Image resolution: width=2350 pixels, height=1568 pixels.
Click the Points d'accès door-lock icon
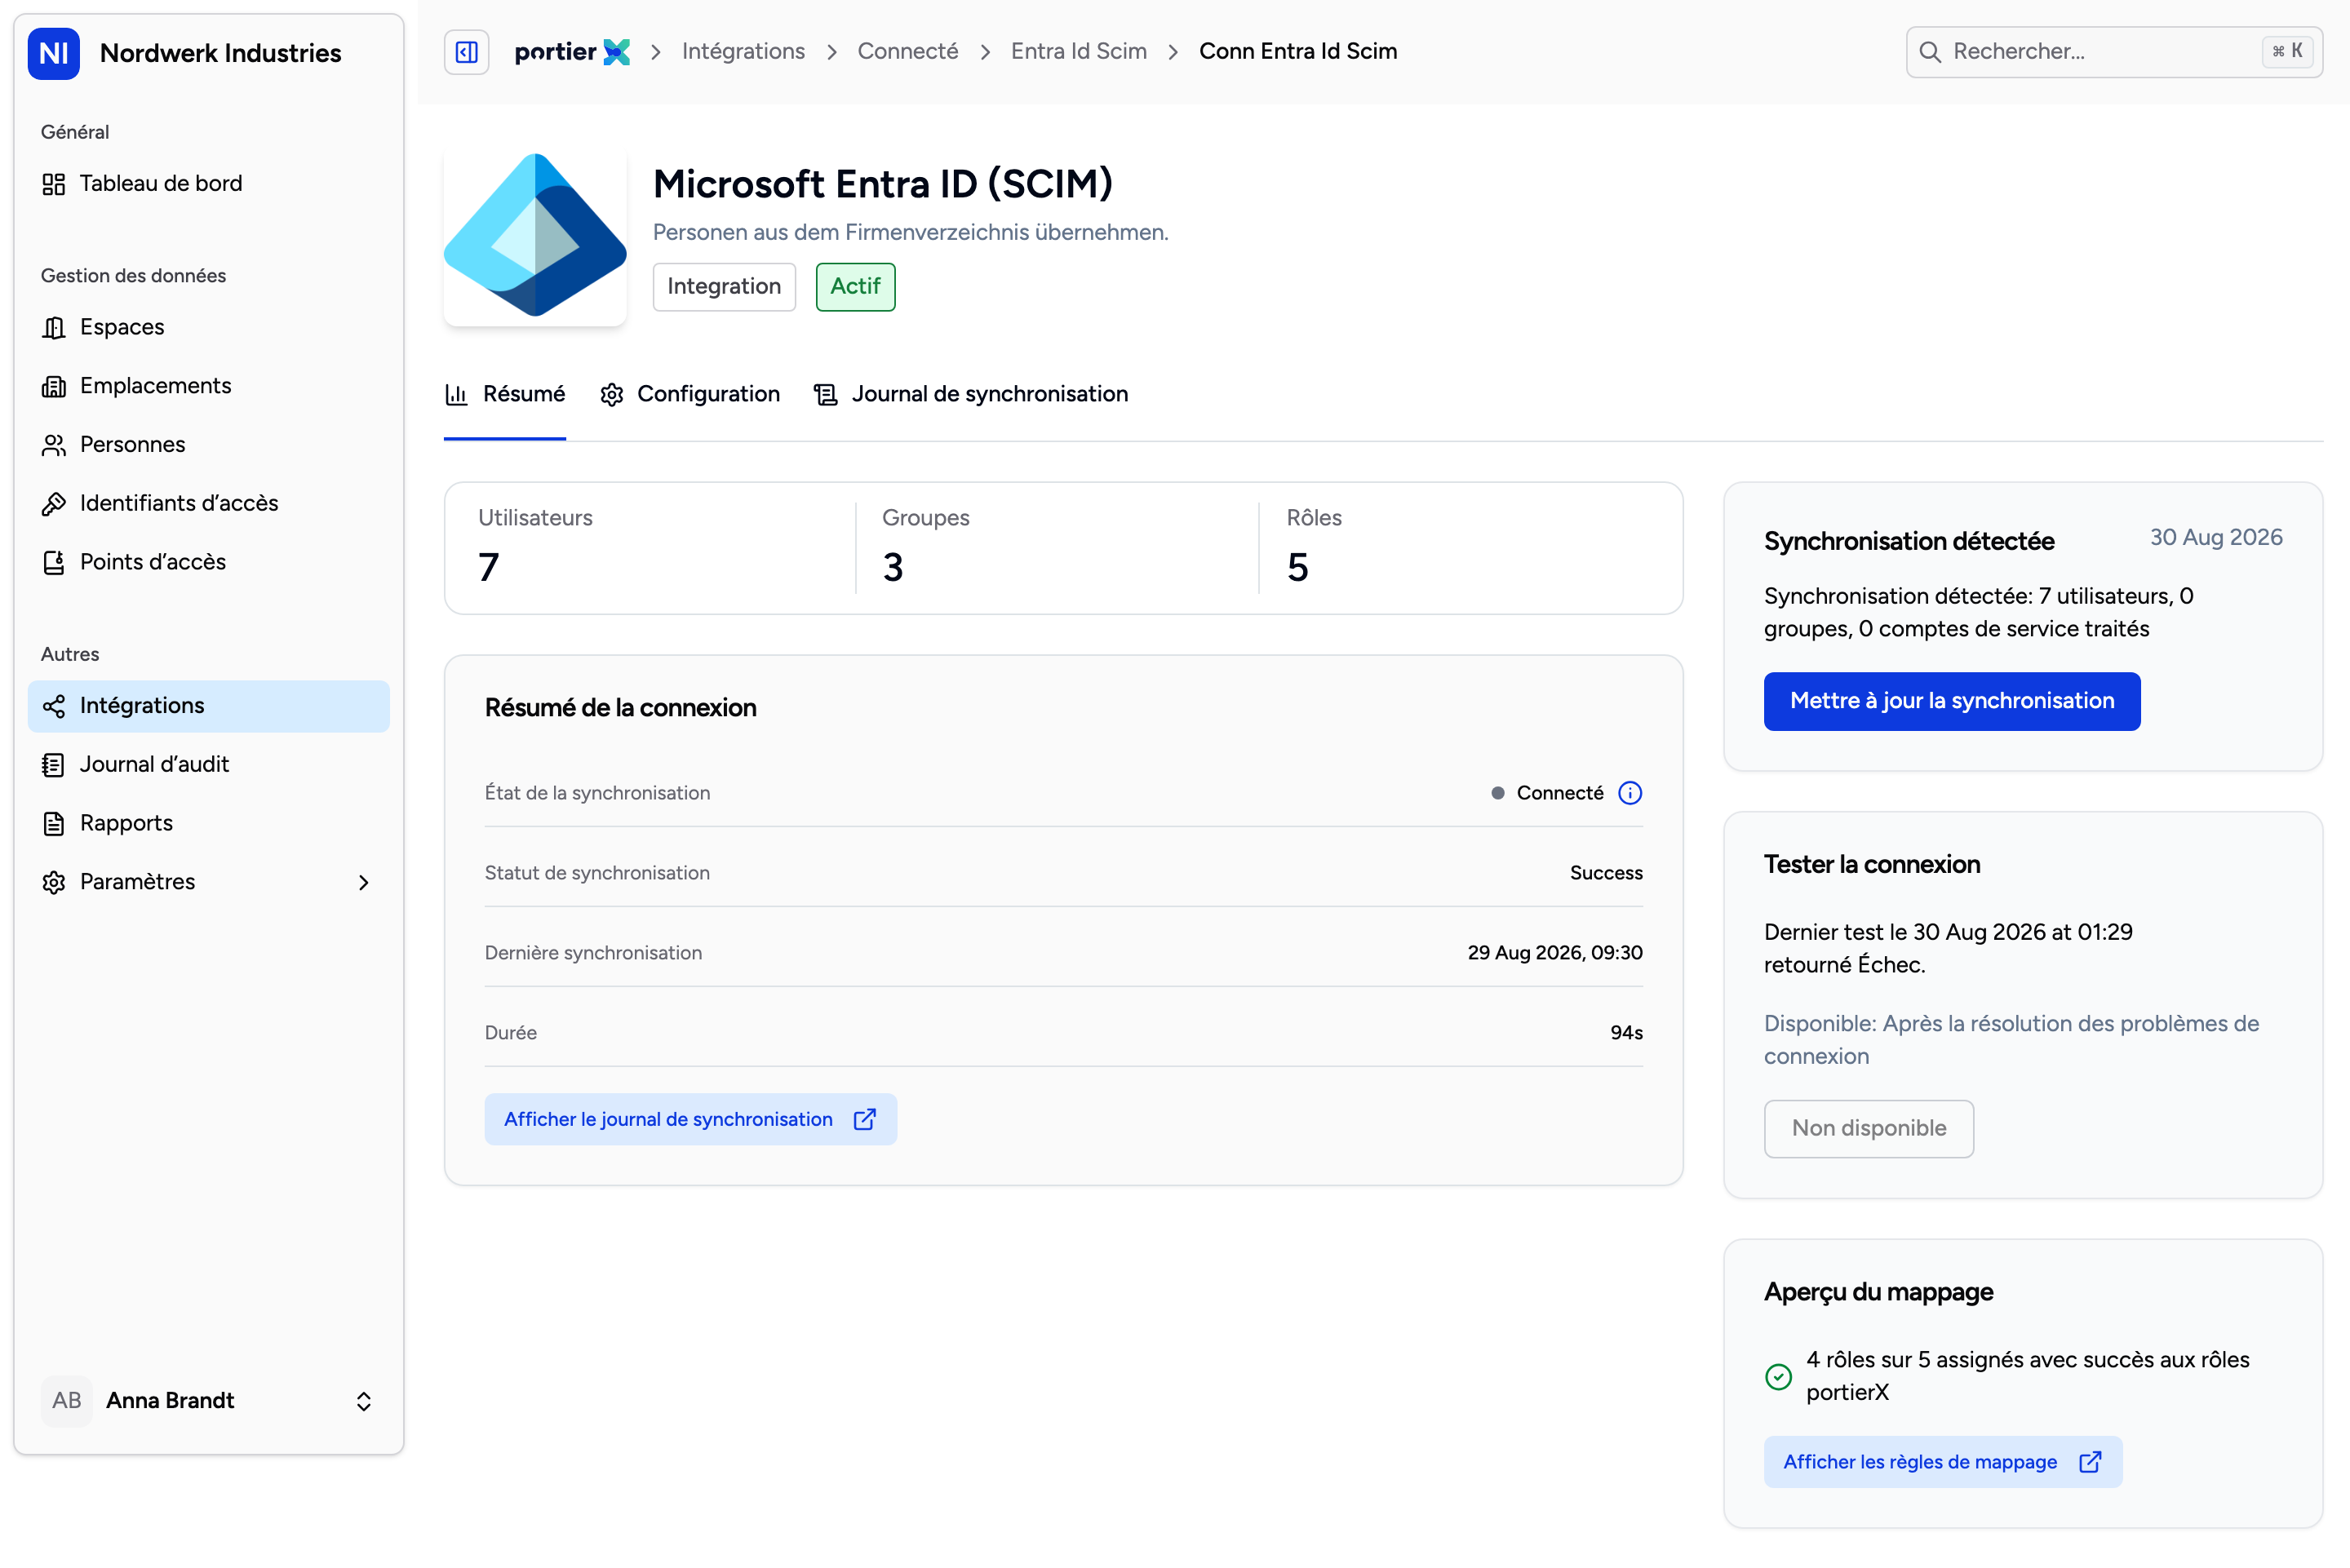pos(54,563)
